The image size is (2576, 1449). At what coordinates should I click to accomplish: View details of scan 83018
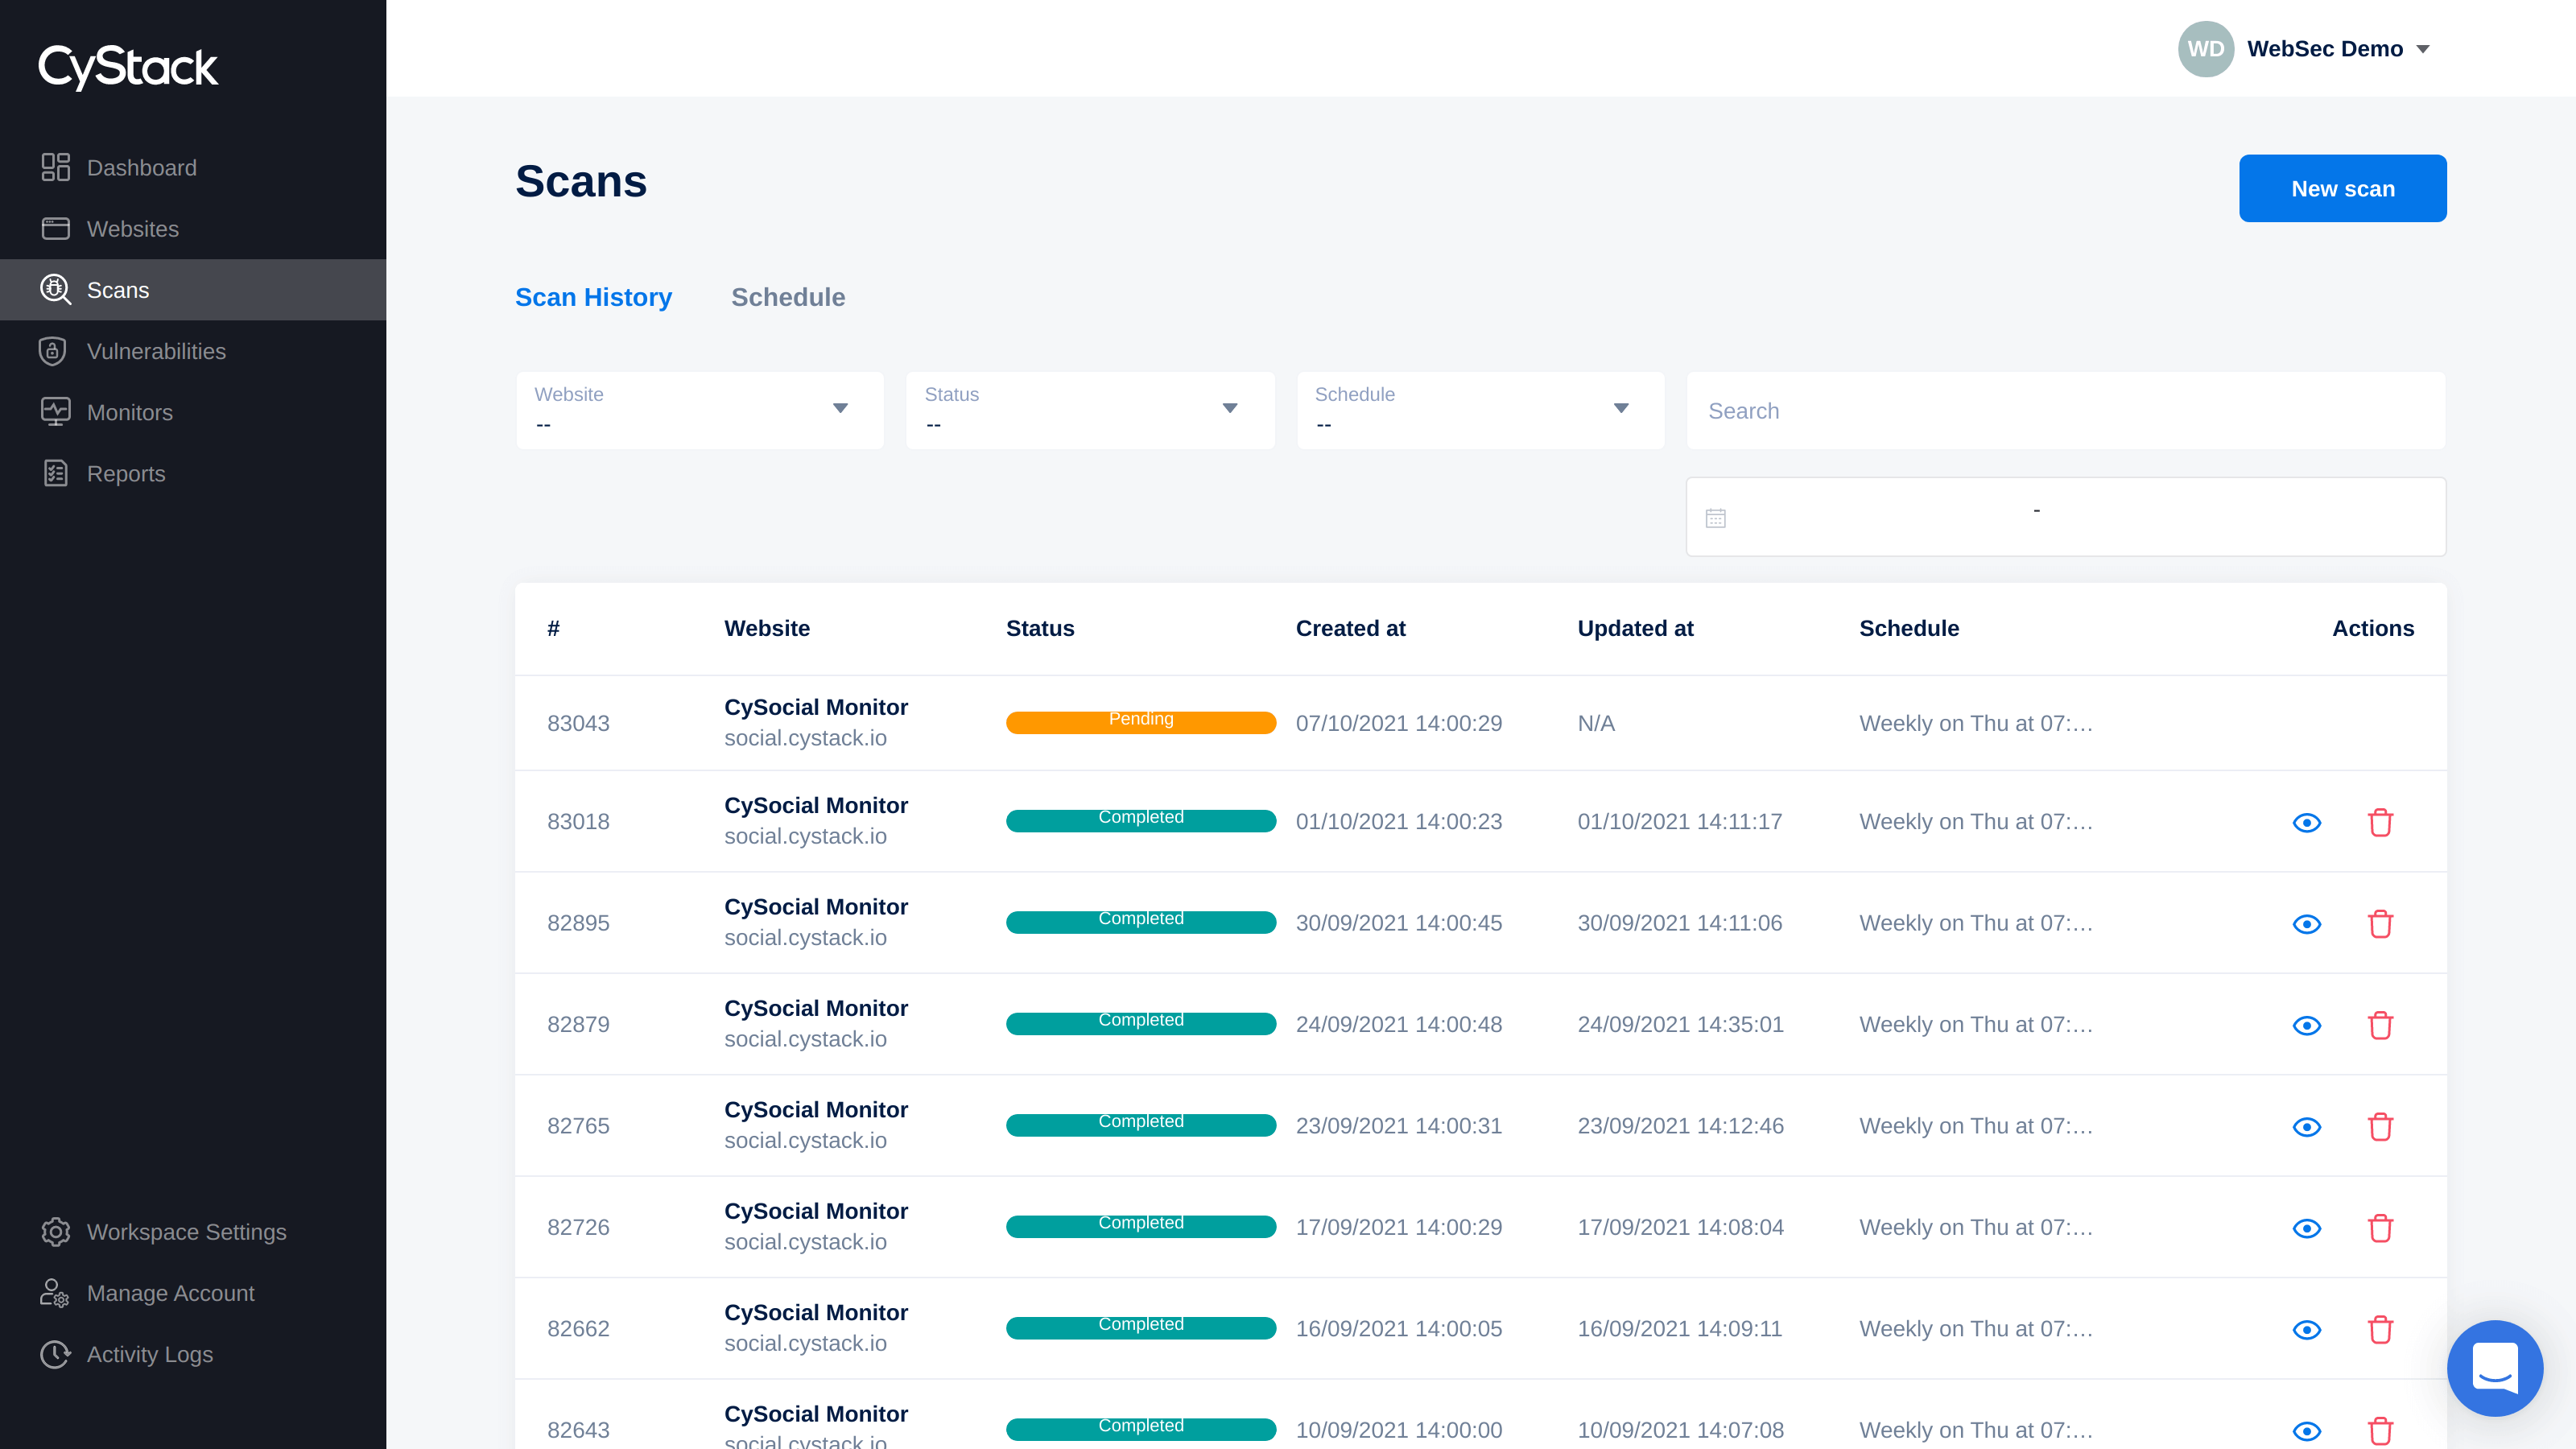coord(2307,822)
